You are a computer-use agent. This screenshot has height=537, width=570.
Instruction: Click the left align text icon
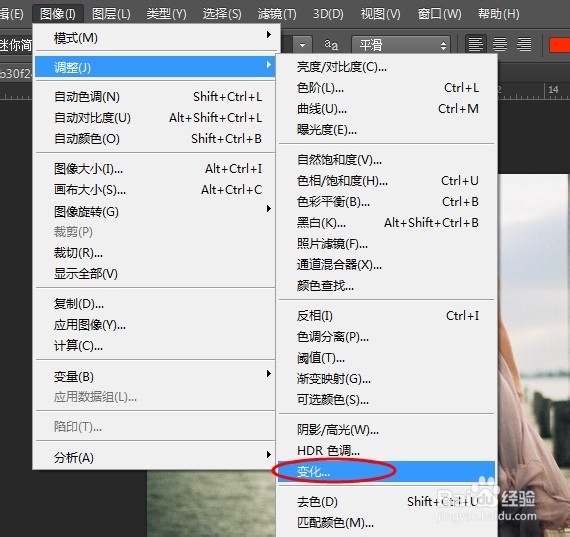[476, 45]
